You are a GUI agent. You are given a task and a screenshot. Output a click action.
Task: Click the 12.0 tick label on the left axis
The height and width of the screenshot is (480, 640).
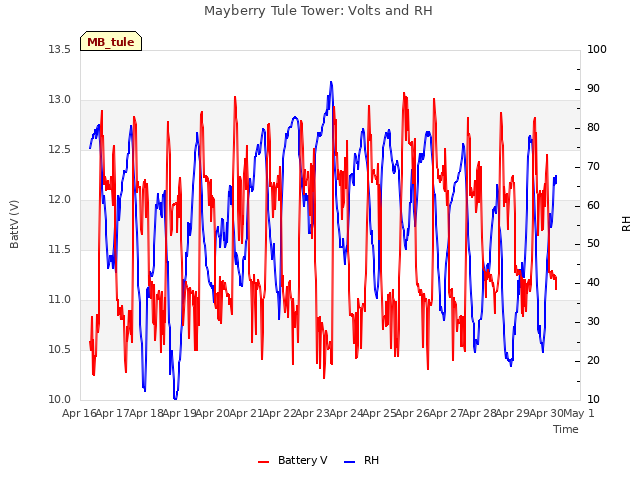[60, 200]
